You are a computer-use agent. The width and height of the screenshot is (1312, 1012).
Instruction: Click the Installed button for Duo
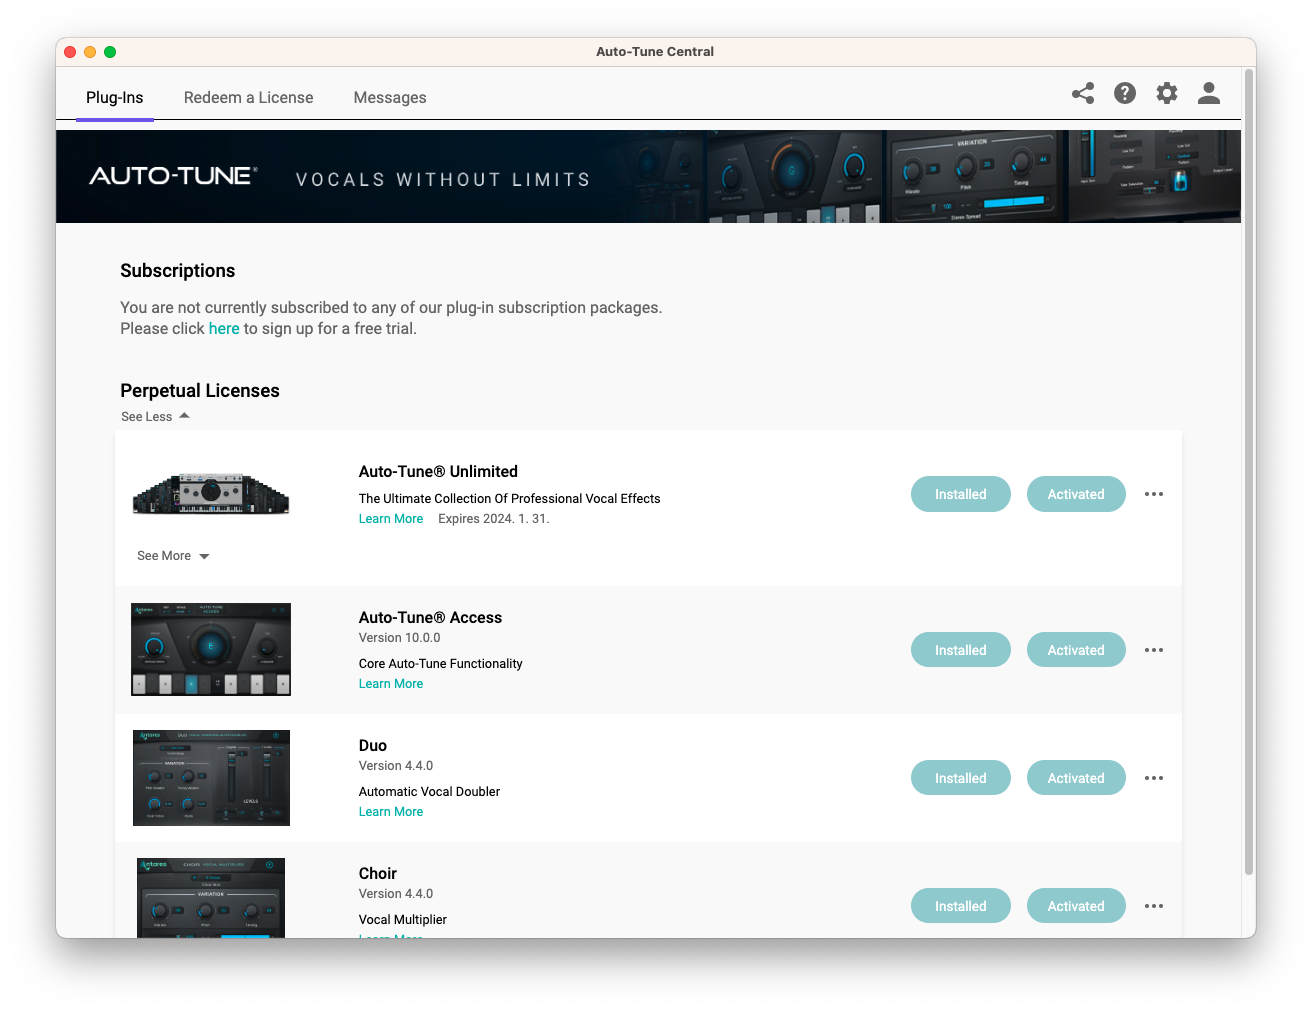pyautogui.click(x=961, y=778)
